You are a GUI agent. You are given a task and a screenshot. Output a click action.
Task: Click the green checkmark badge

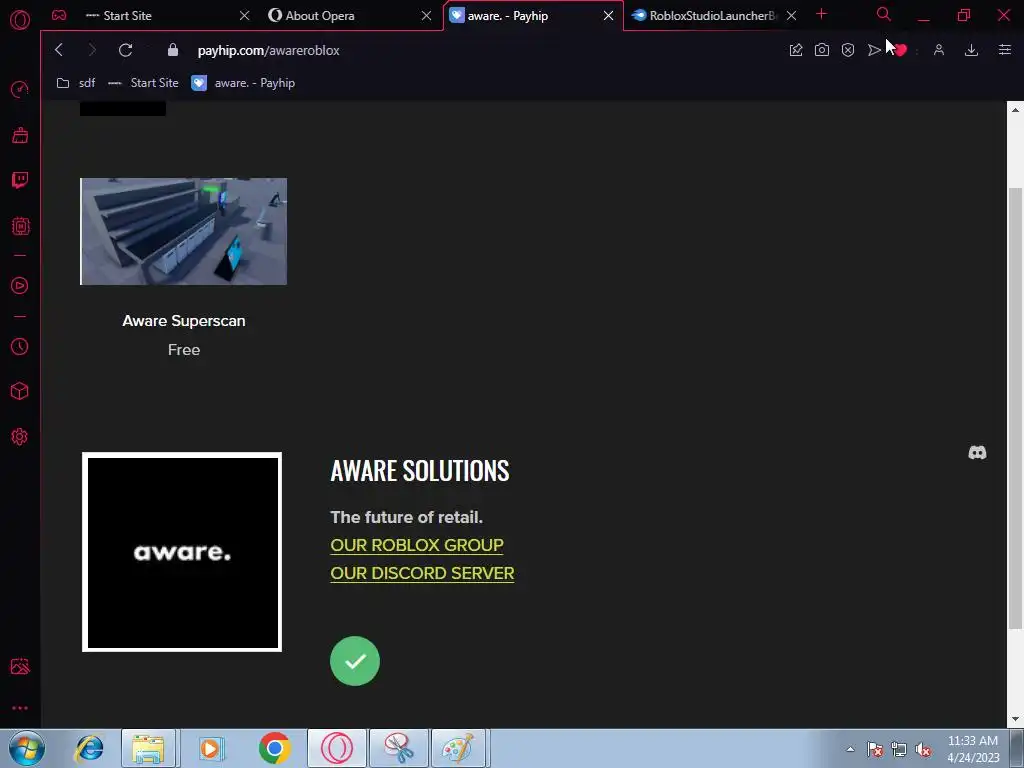tap(355, 661)
